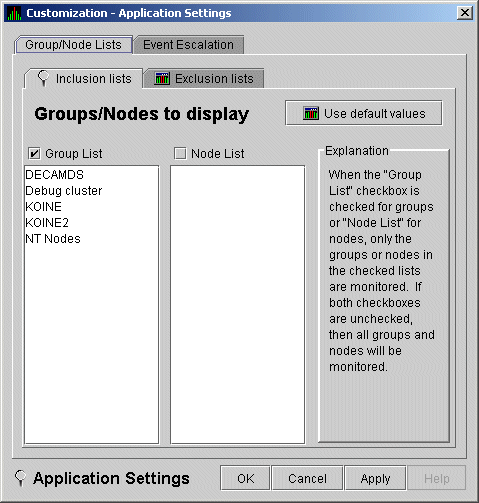479x503 pixels.
Task: Open the Exclusion lists tab
Action: click(204, 78)
